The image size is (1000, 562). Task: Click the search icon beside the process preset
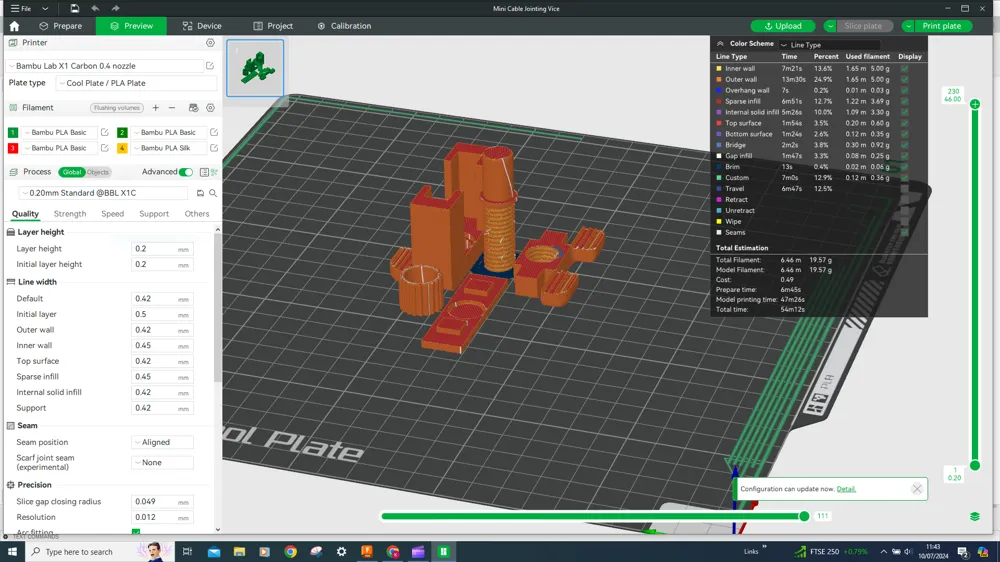(x=213, y=193)
